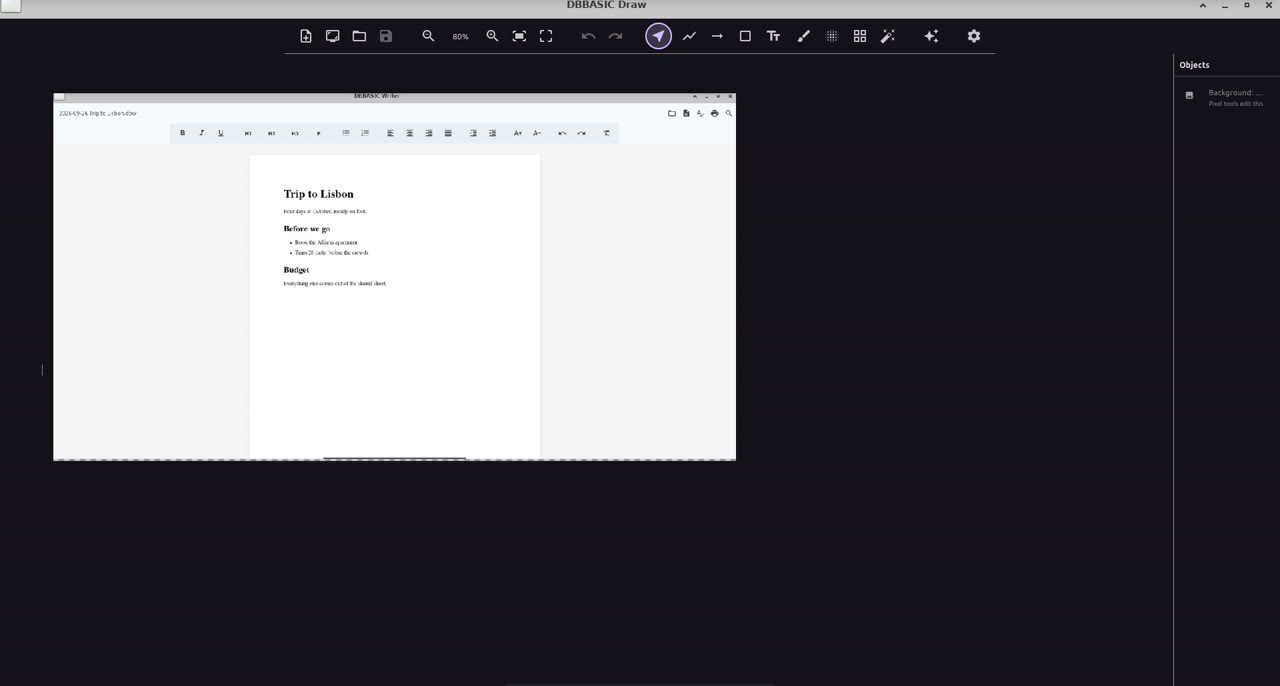
Task: Open the four-squares arrange options
Action: [x=859, y=36]
